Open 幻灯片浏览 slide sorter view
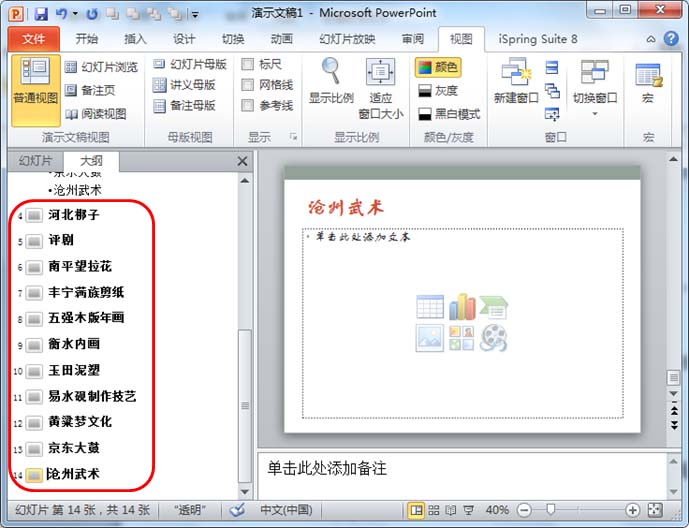 click(101, 67)
